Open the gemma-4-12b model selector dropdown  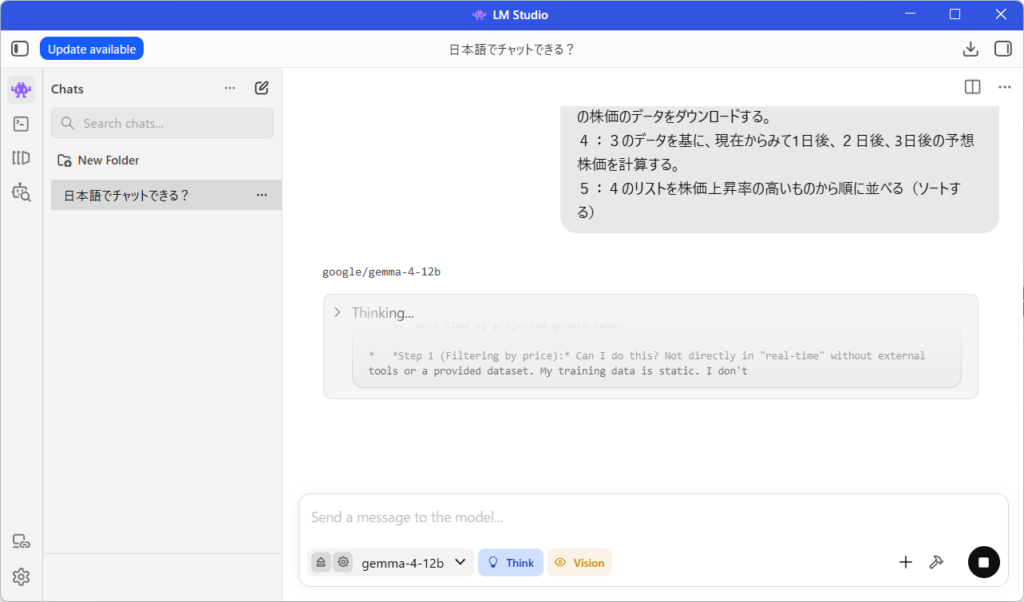(413, 563)
